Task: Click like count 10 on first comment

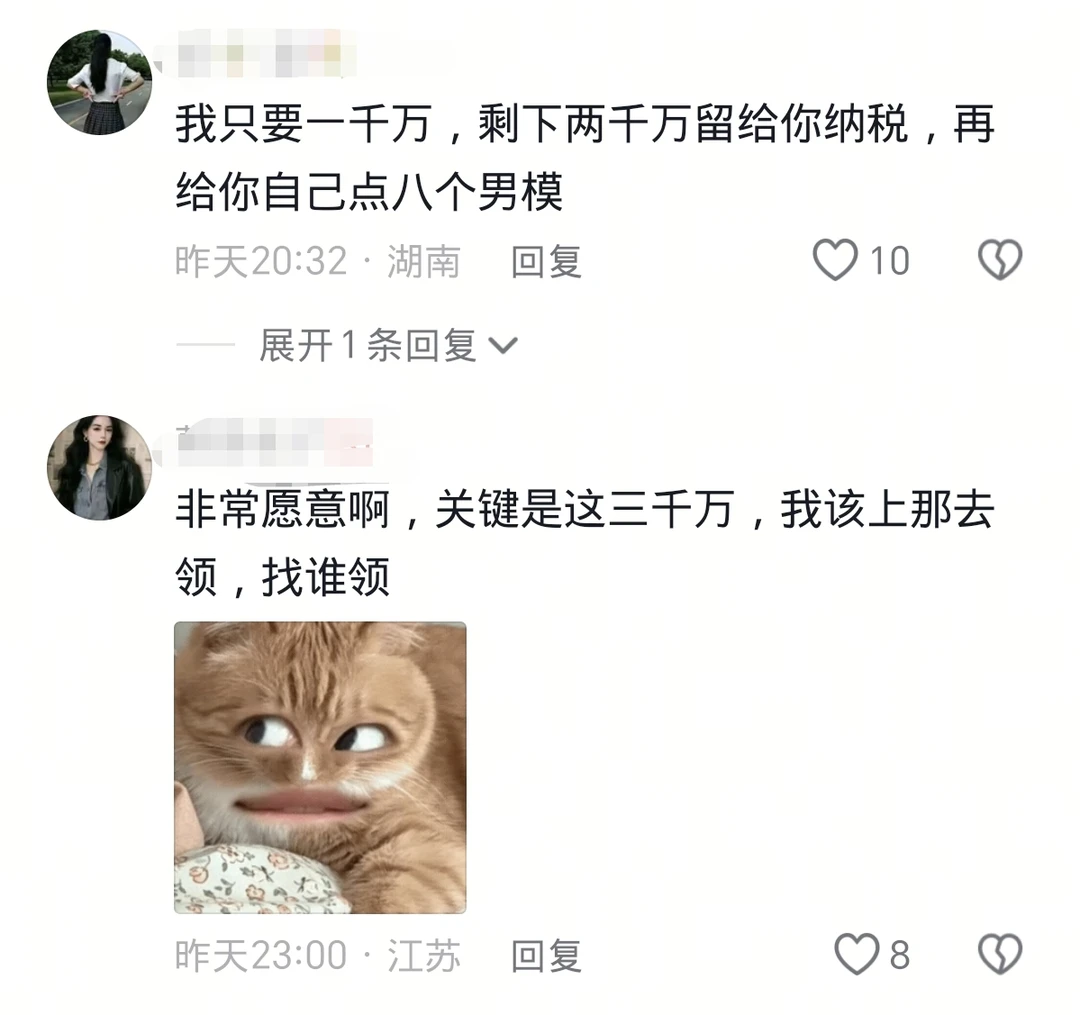Action: pos(889,261)
